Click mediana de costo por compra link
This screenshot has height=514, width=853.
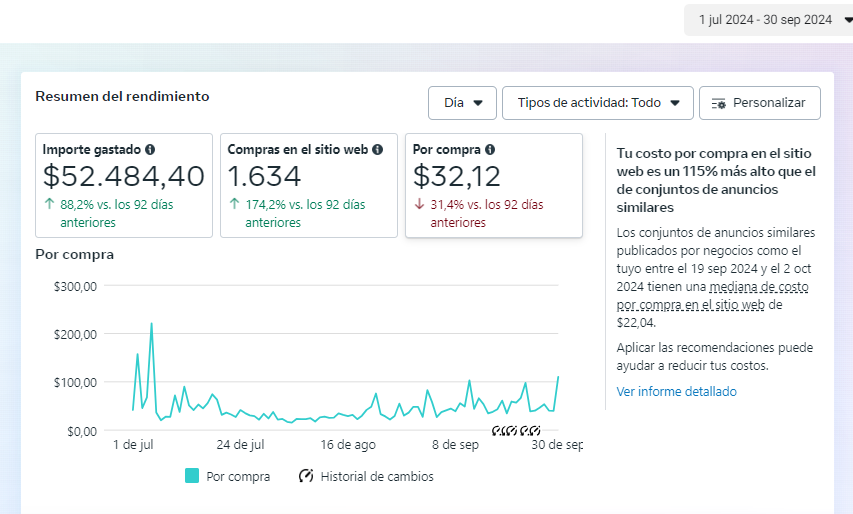[x=712, y=295]
